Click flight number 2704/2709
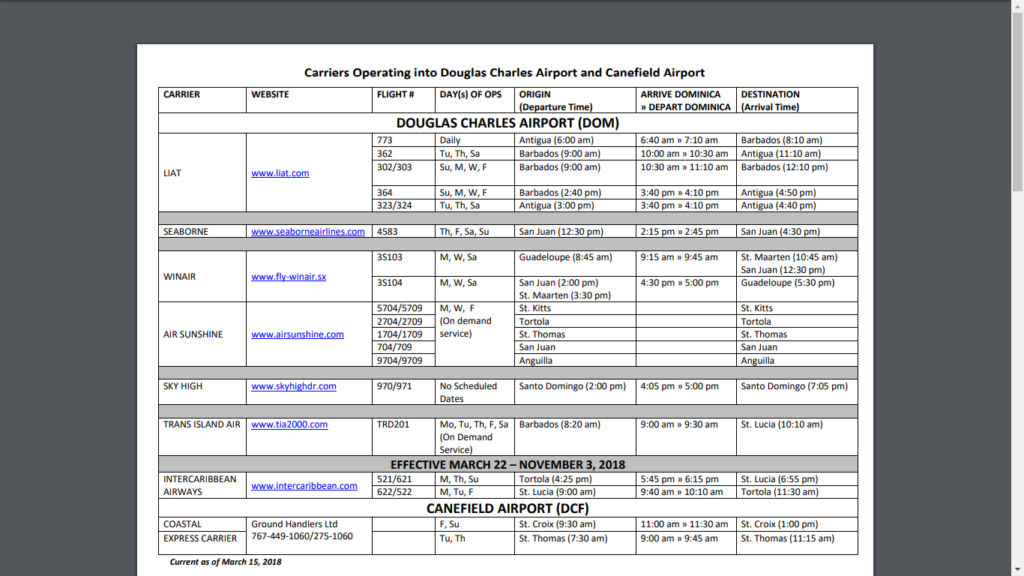The image size is (1024, 576). (400, 322)
